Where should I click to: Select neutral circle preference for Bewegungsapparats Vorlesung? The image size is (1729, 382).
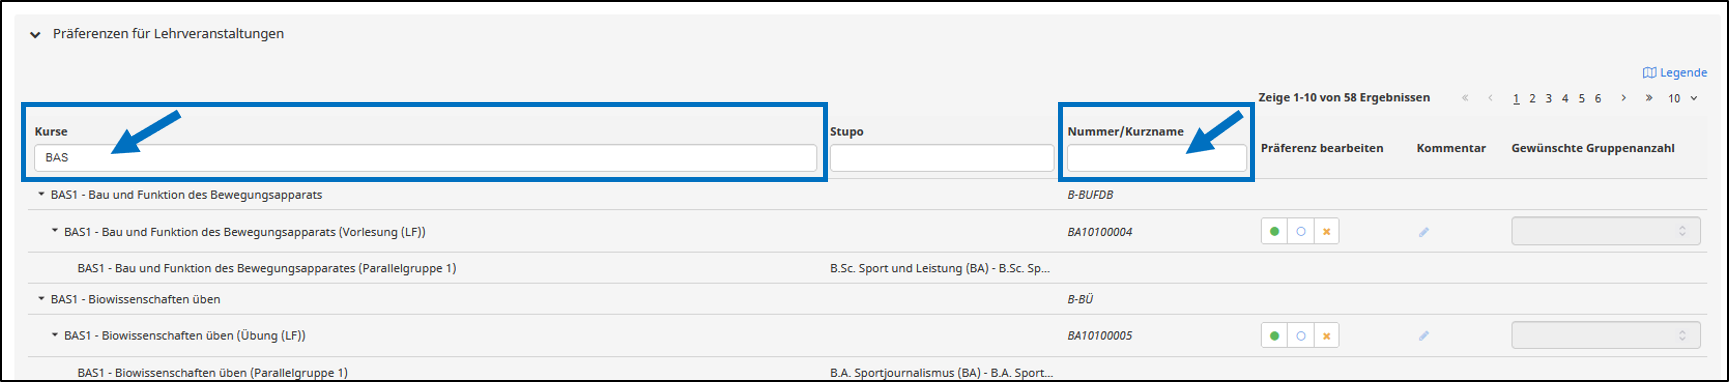click(1300, 232)
